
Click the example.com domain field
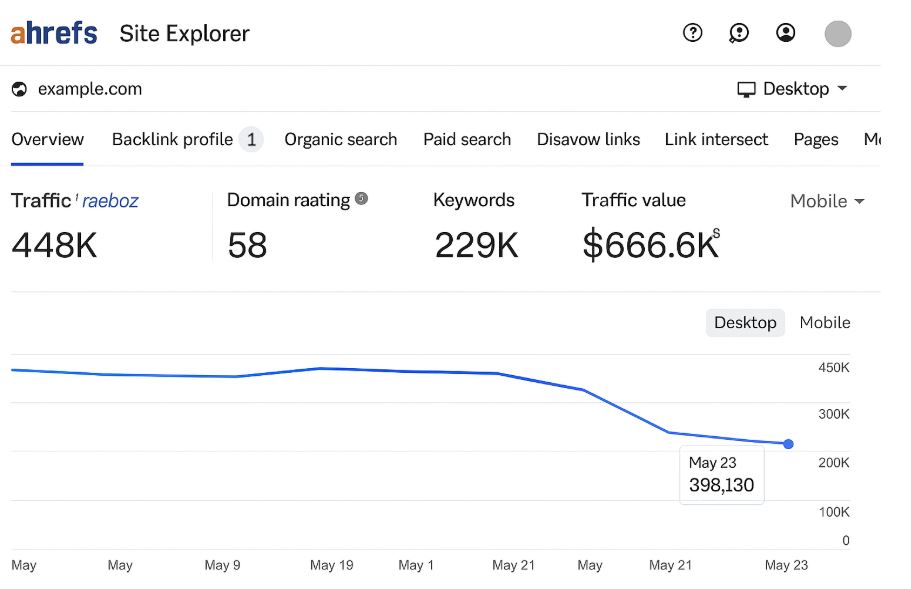point(89,89)
